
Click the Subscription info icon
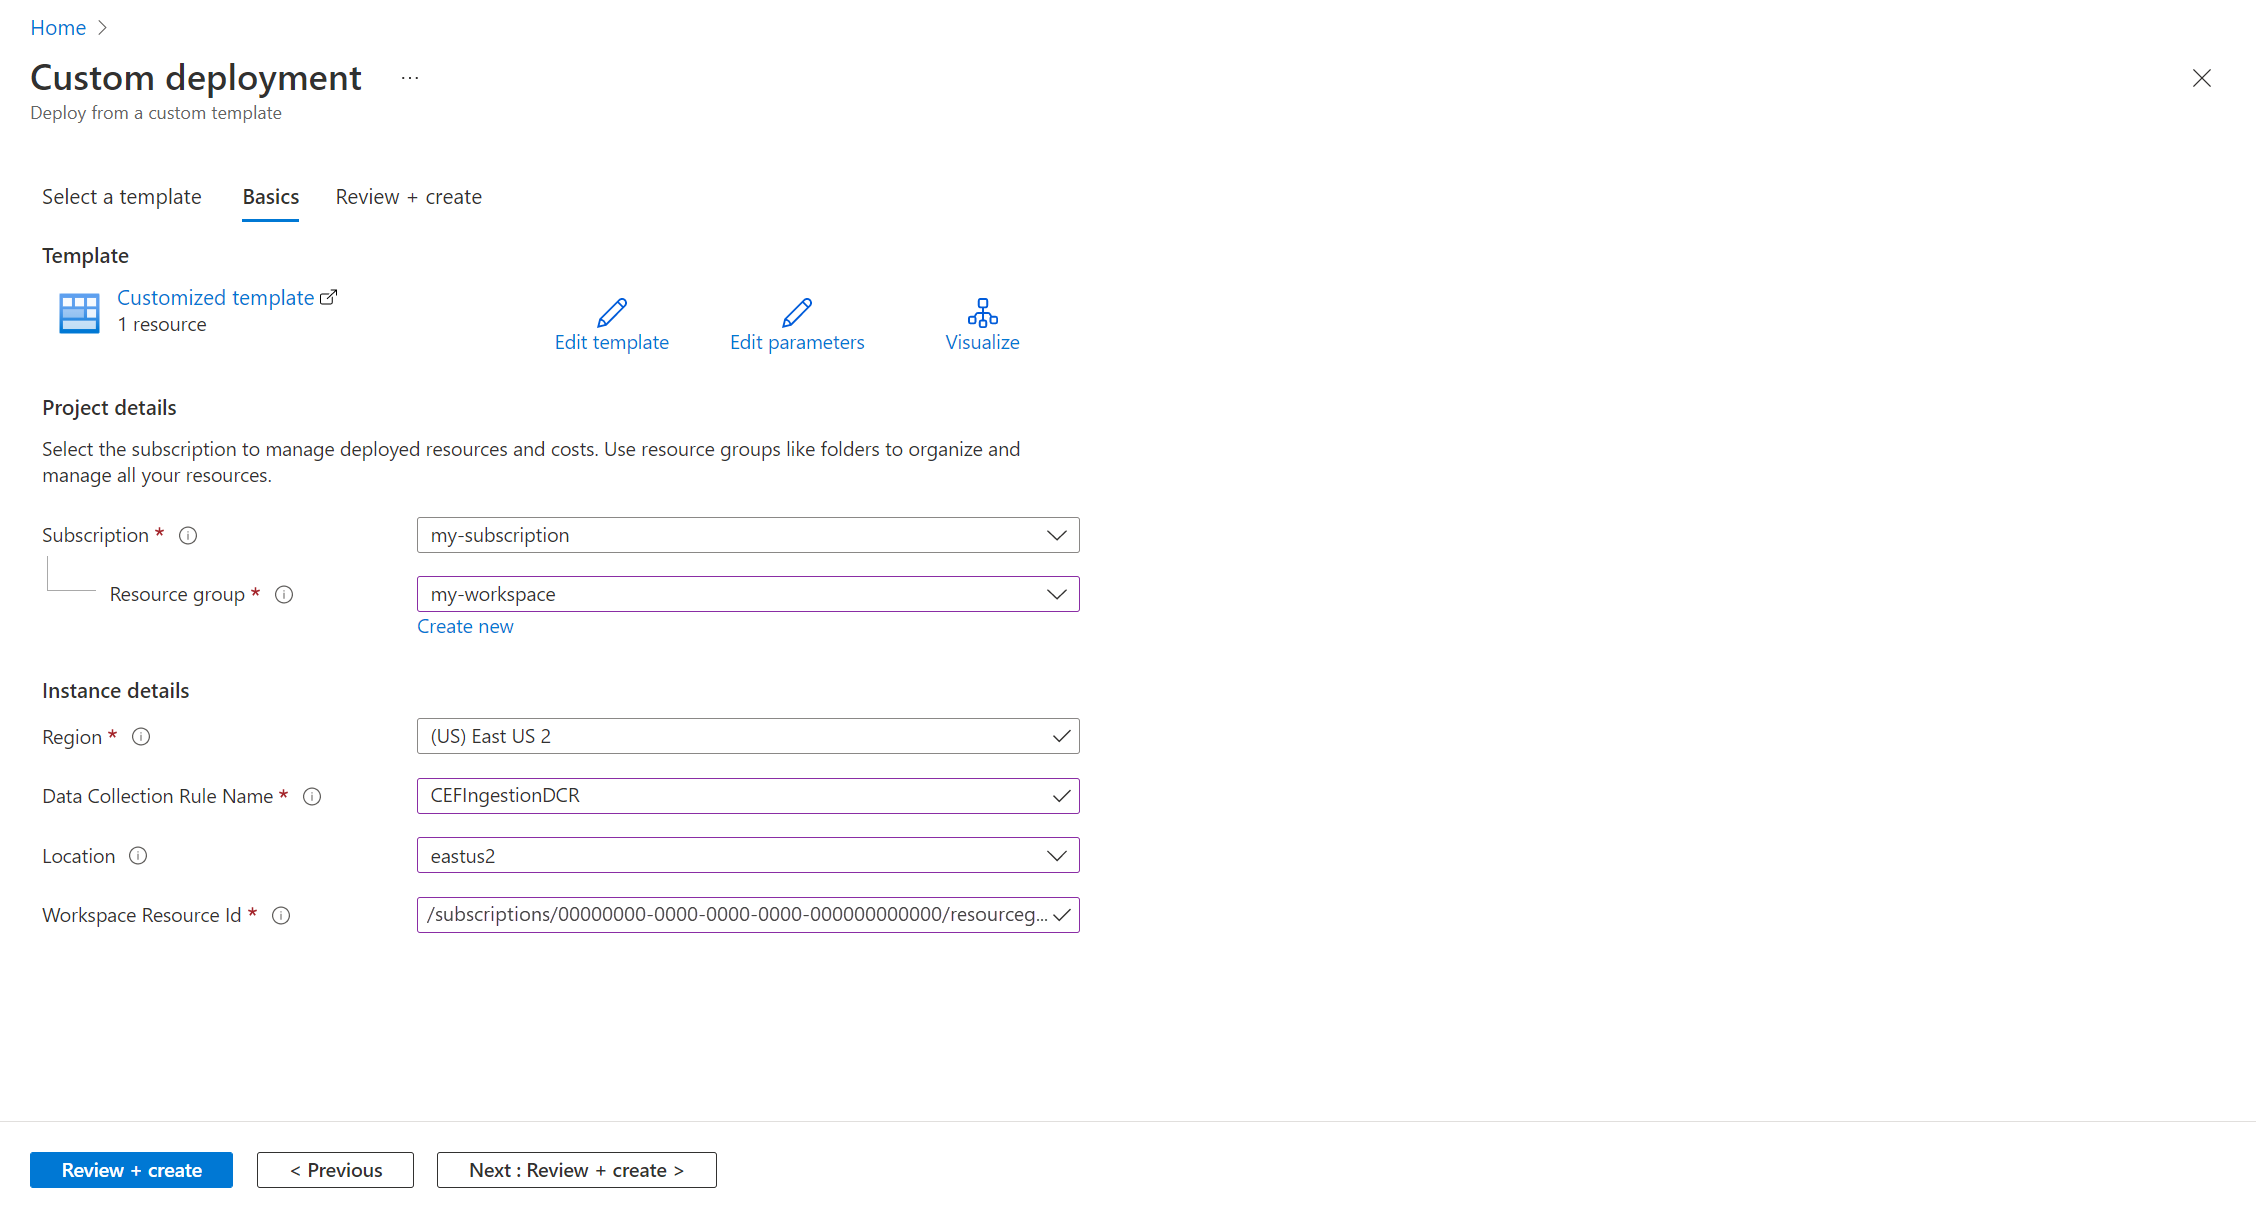tap(188, 536)
